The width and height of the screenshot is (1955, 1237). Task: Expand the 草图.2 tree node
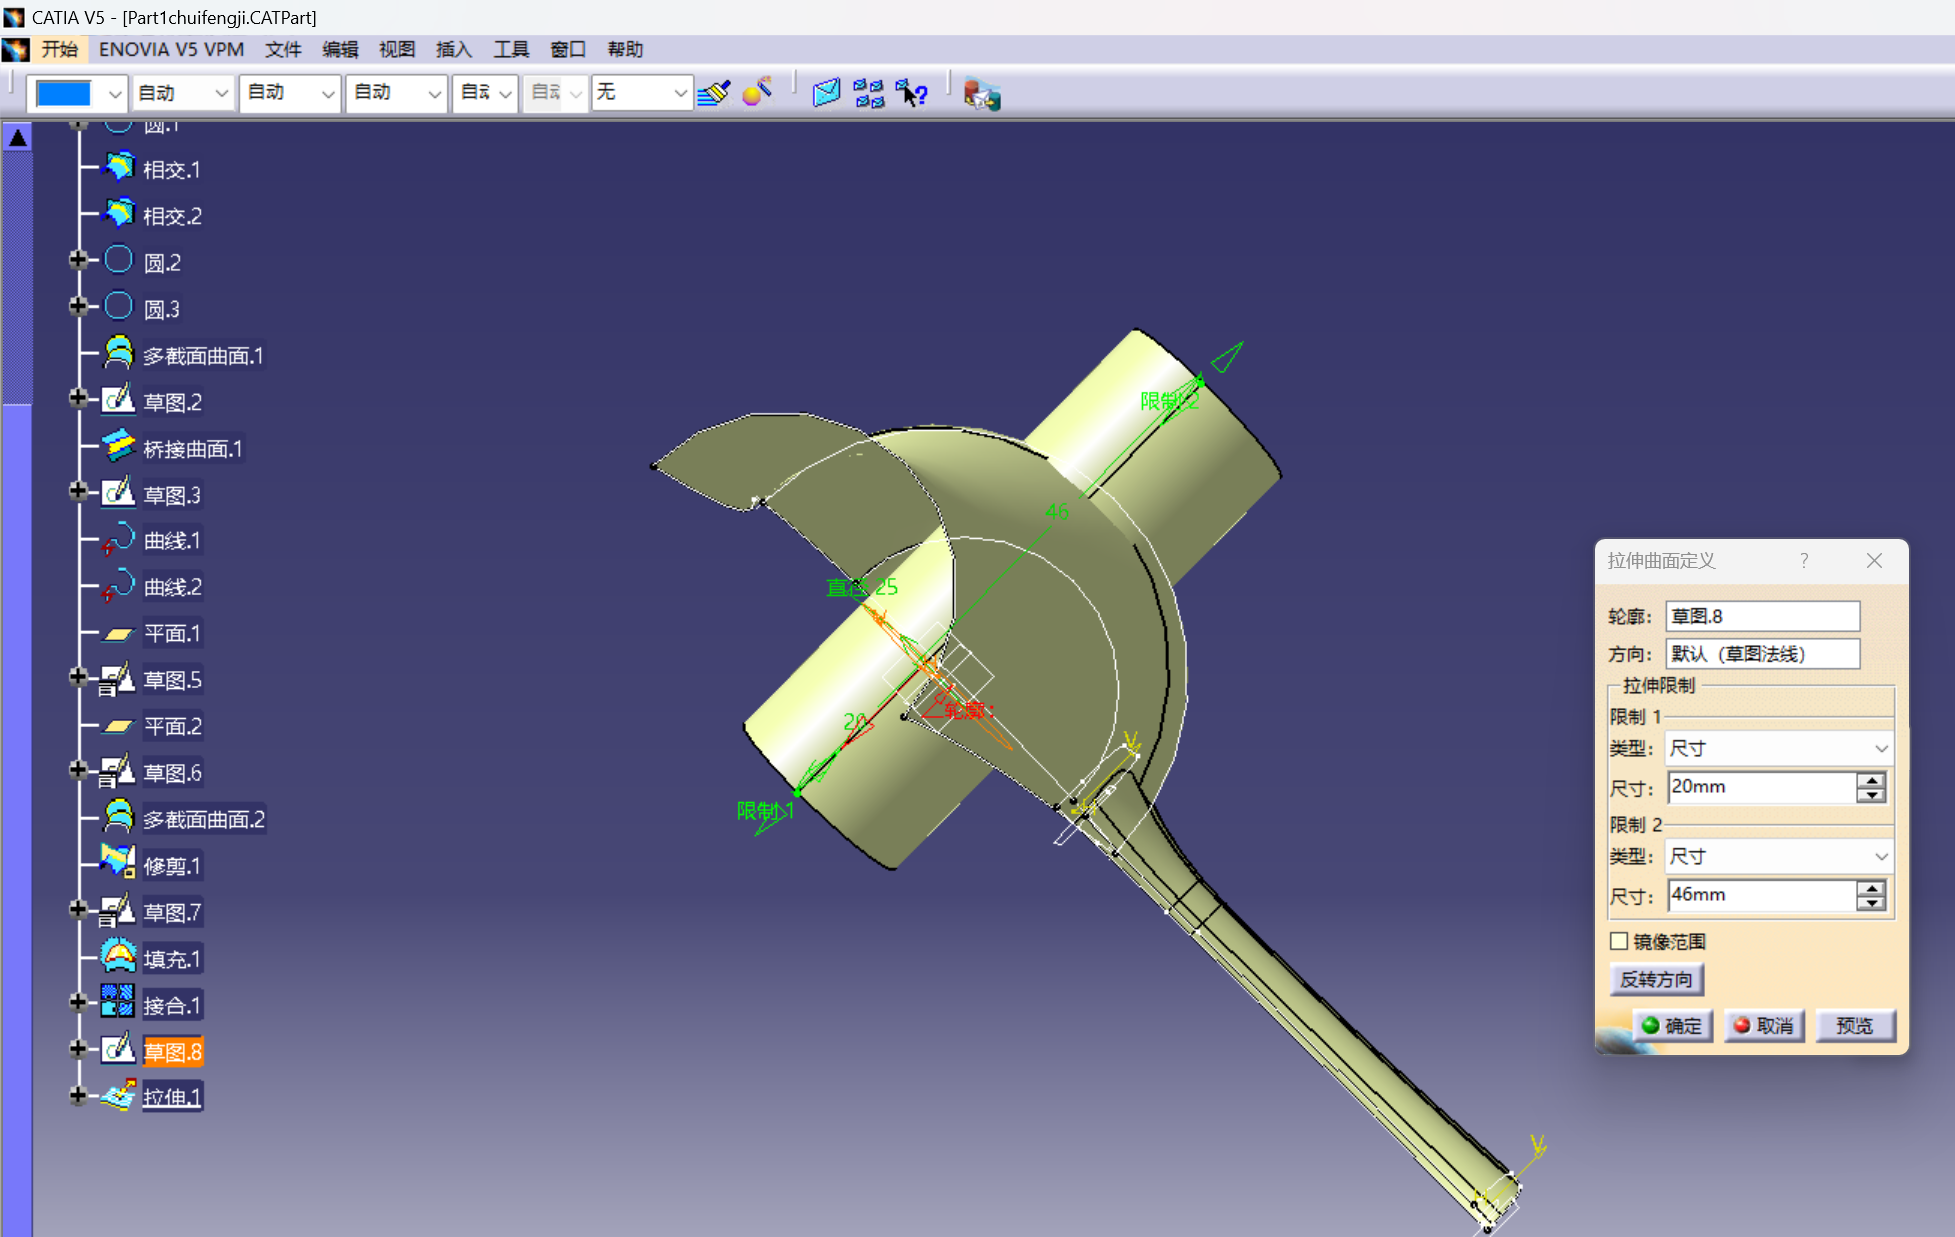(78, 399)
